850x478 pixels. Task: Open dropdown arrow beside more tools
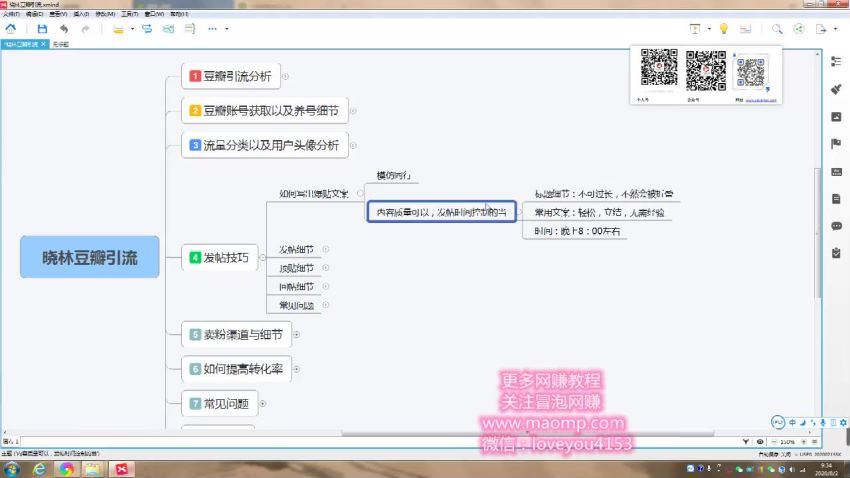pyautogui.click(x=227, y=29)
